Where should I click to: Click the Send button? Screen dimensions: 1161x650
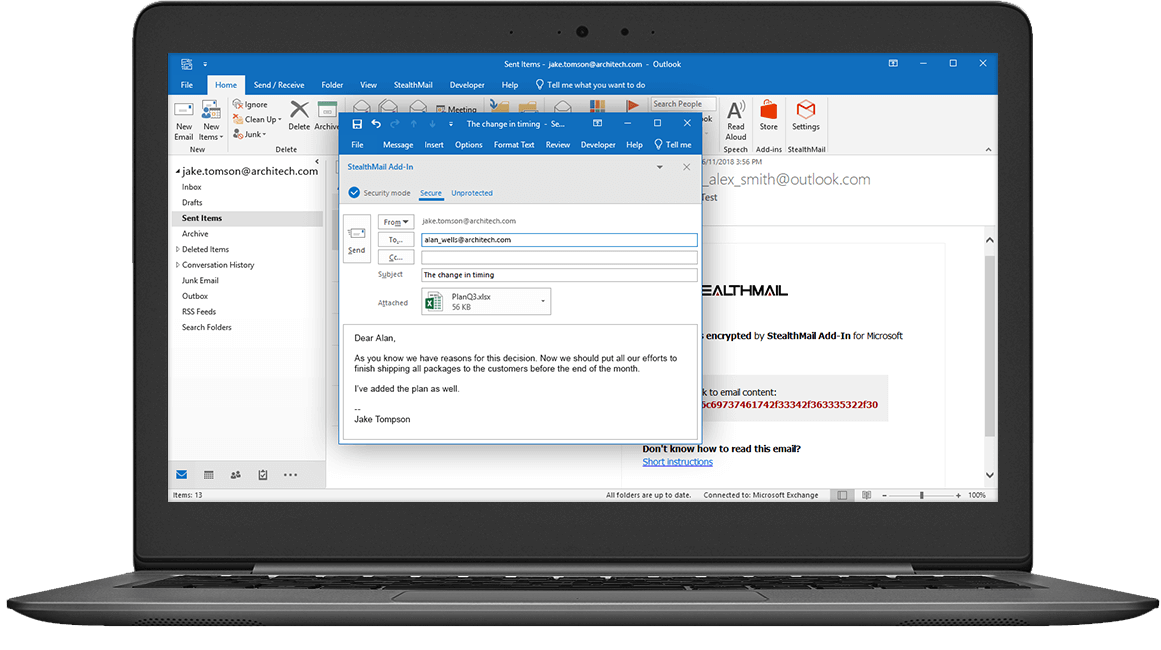[x=357, y=238]
